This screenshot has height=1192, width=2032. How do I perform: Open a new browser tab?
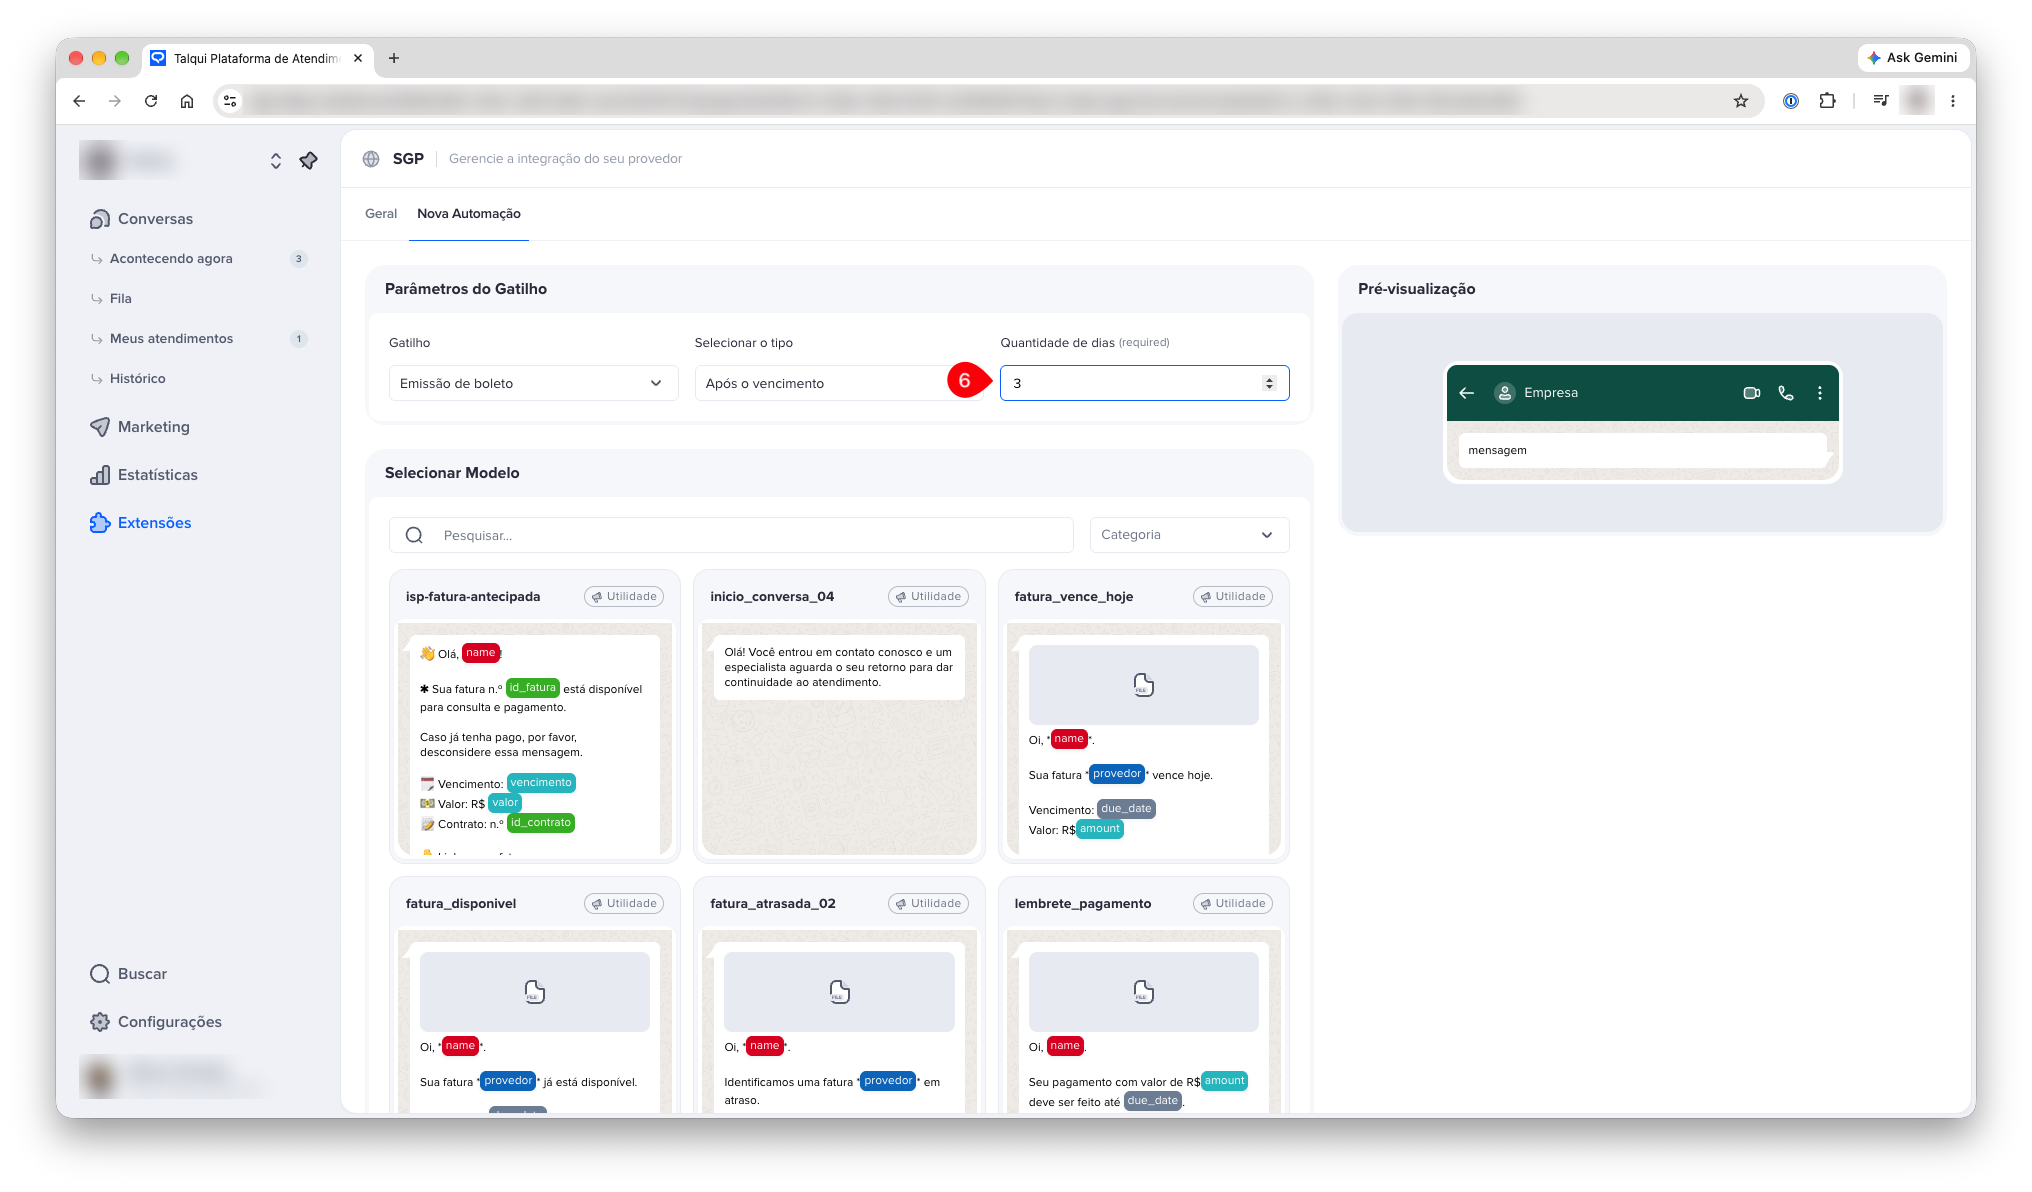[x=394, y=58]
